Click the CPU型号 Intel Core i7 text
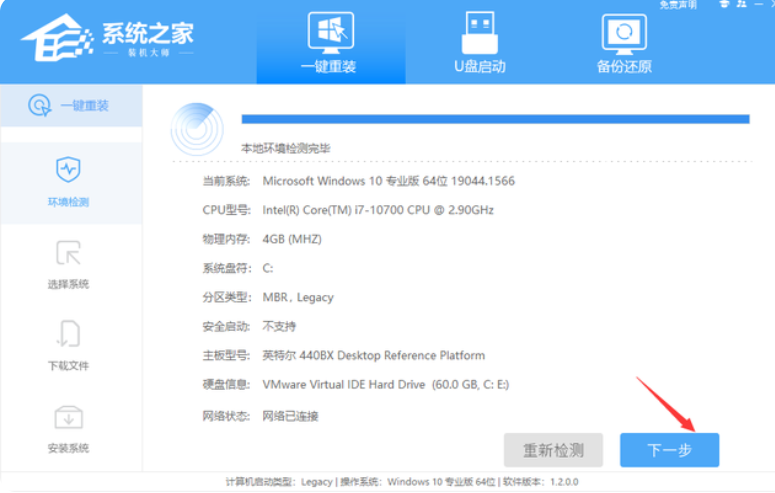The width and height of the screenshot is (775, 493). click(x=378, y=210)
